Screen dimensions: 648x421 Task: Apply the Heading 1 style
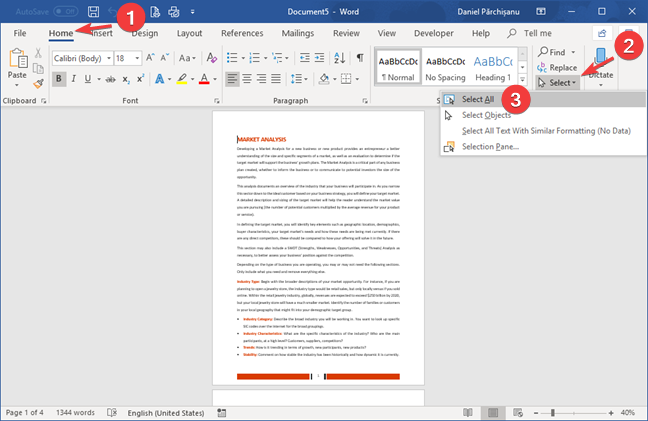point(493,66)
